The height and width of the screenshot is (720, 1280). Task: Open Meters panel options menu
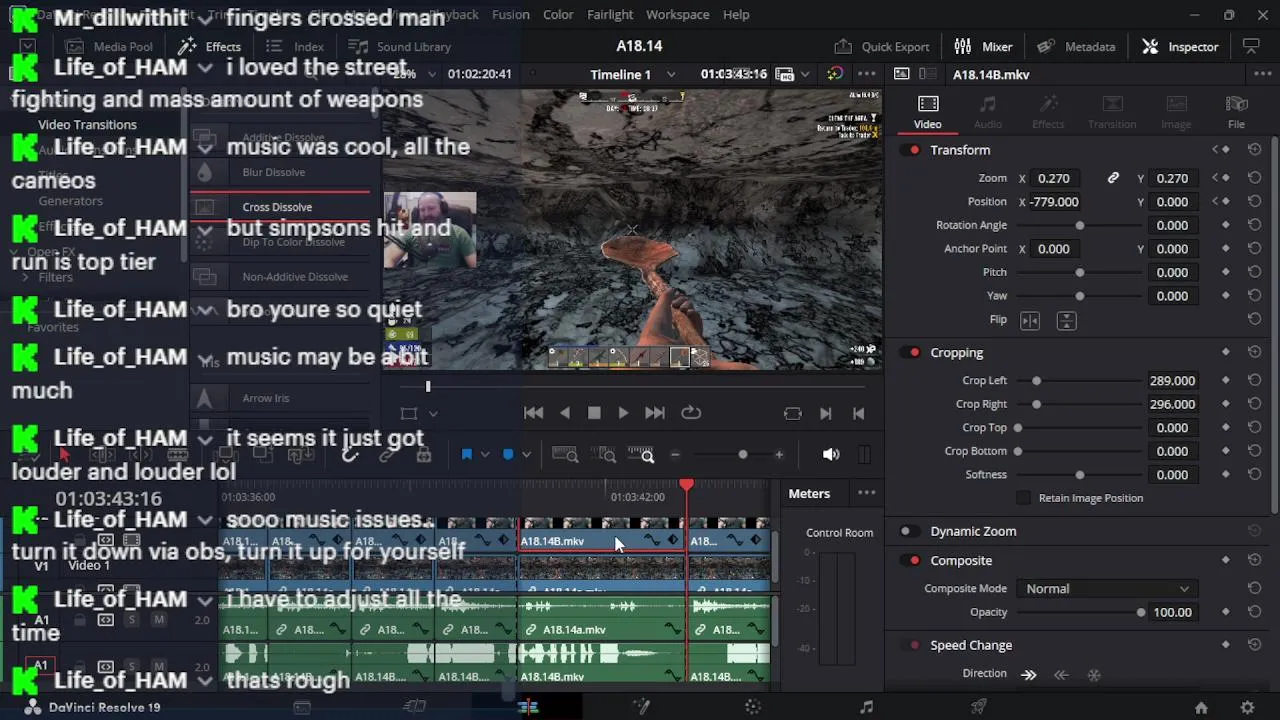click(x=867, y=493)
